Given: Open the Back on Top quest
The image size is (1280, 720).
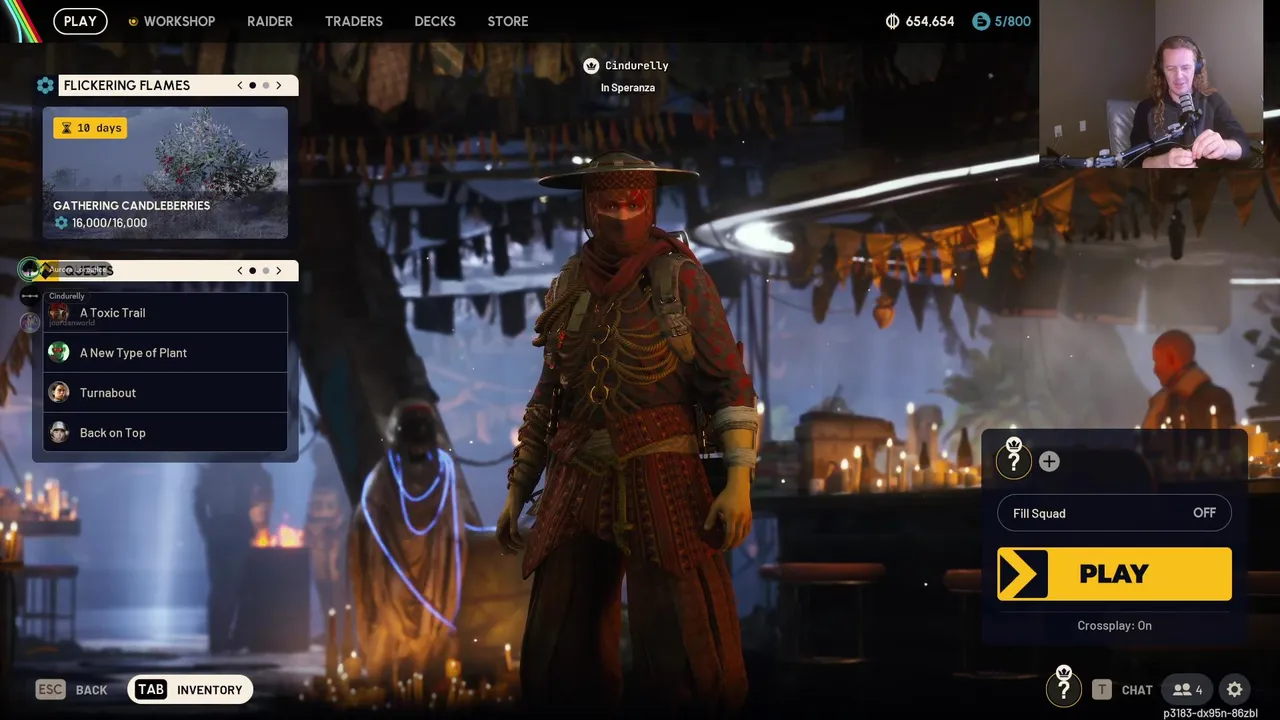Looking at the screenshot, I should point(165,433).
